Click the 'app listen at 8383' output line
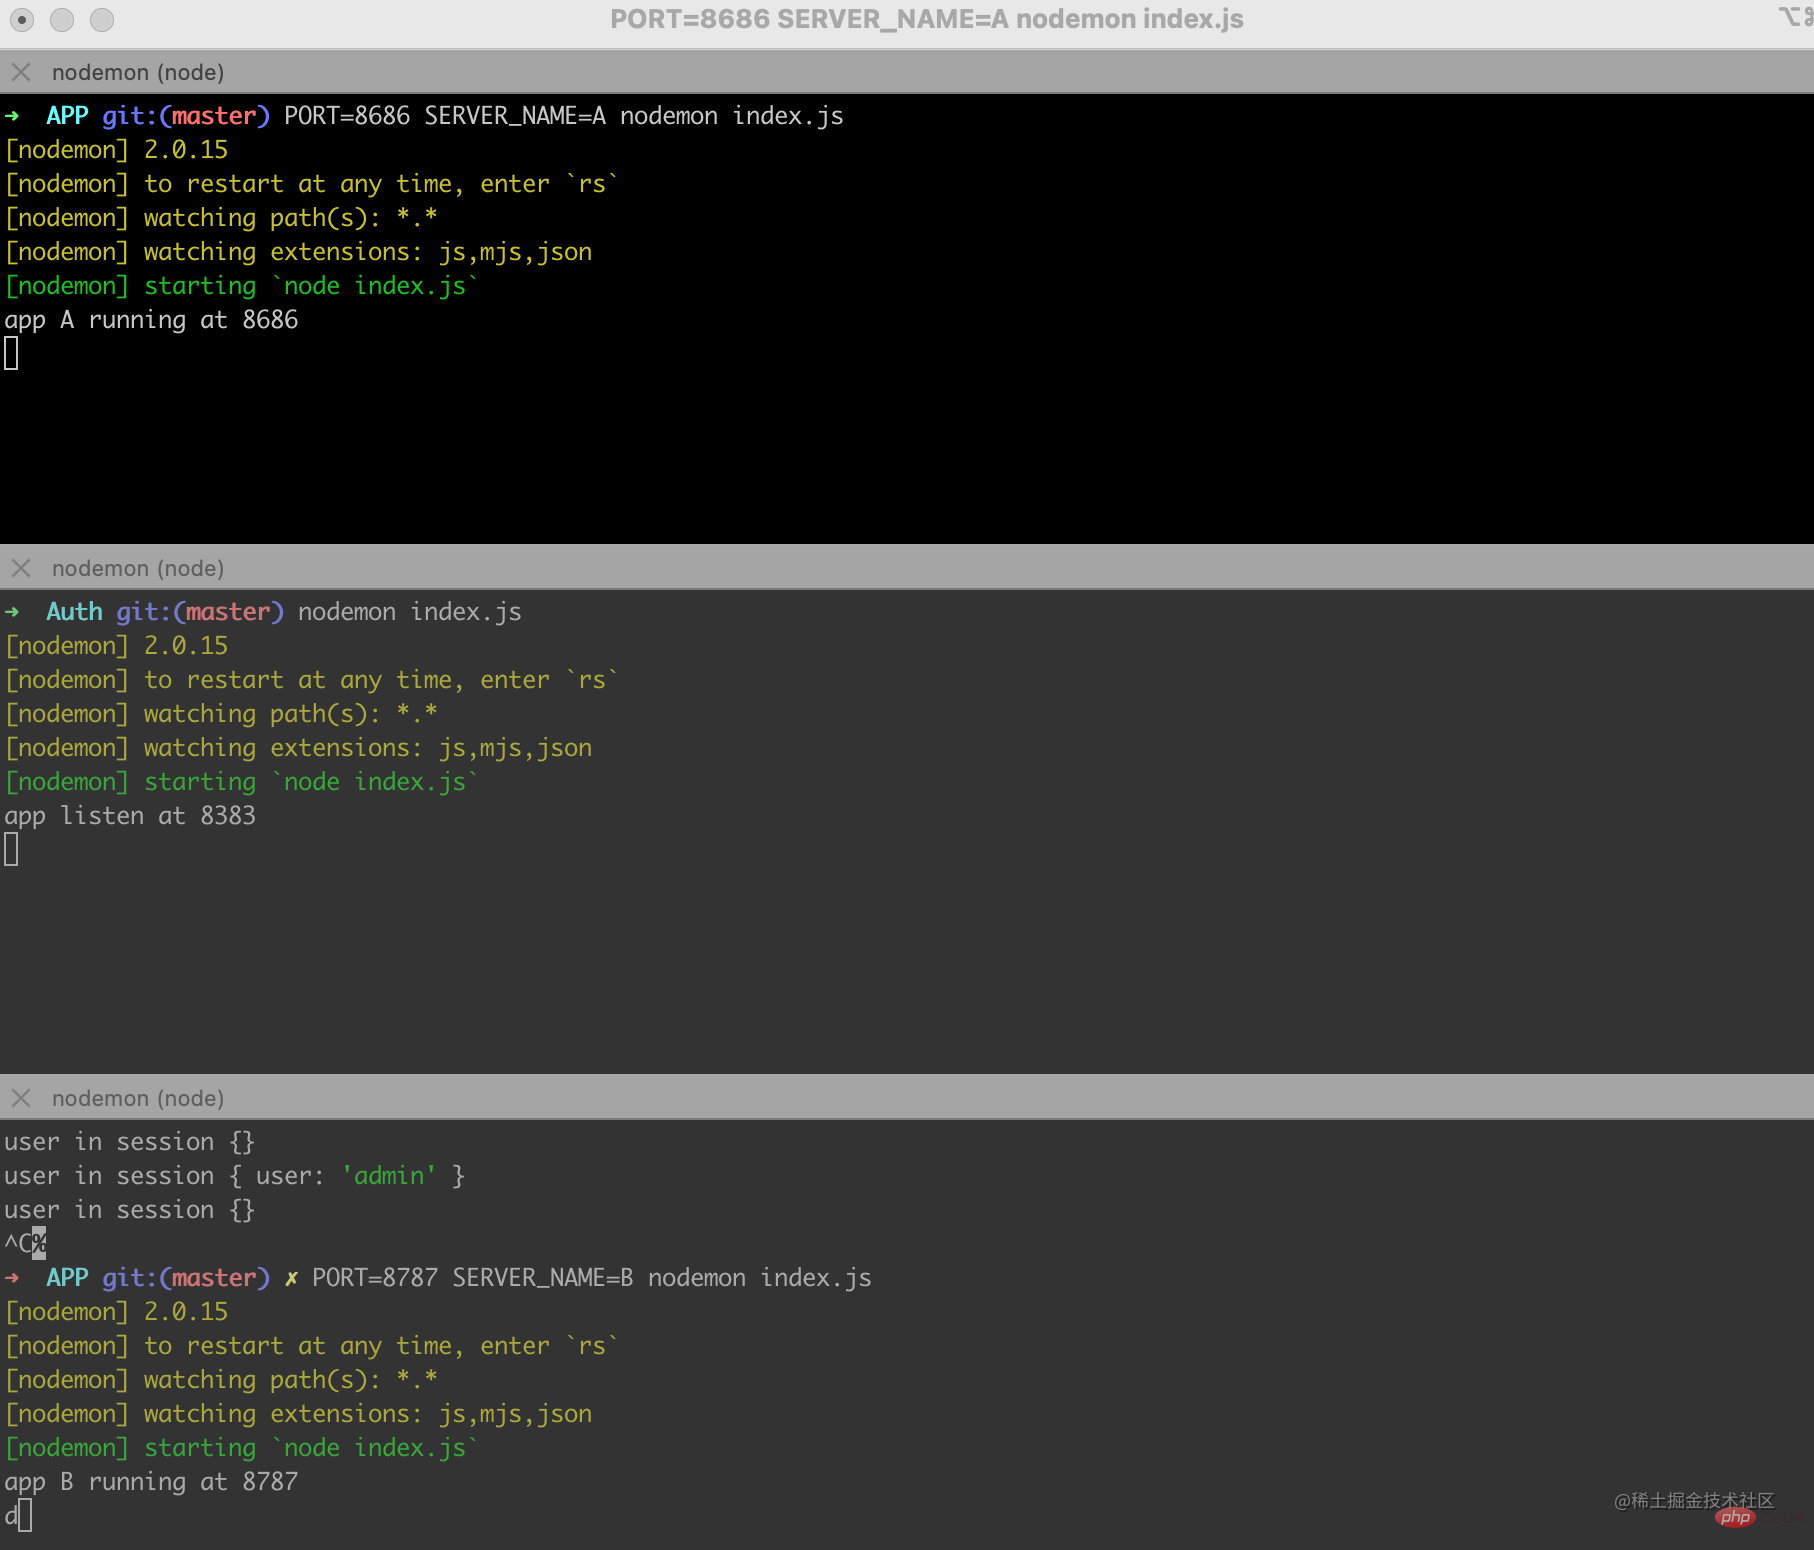Image resolution: width=1814 pixels, height=1550 pixels. (x=130, y=816)
